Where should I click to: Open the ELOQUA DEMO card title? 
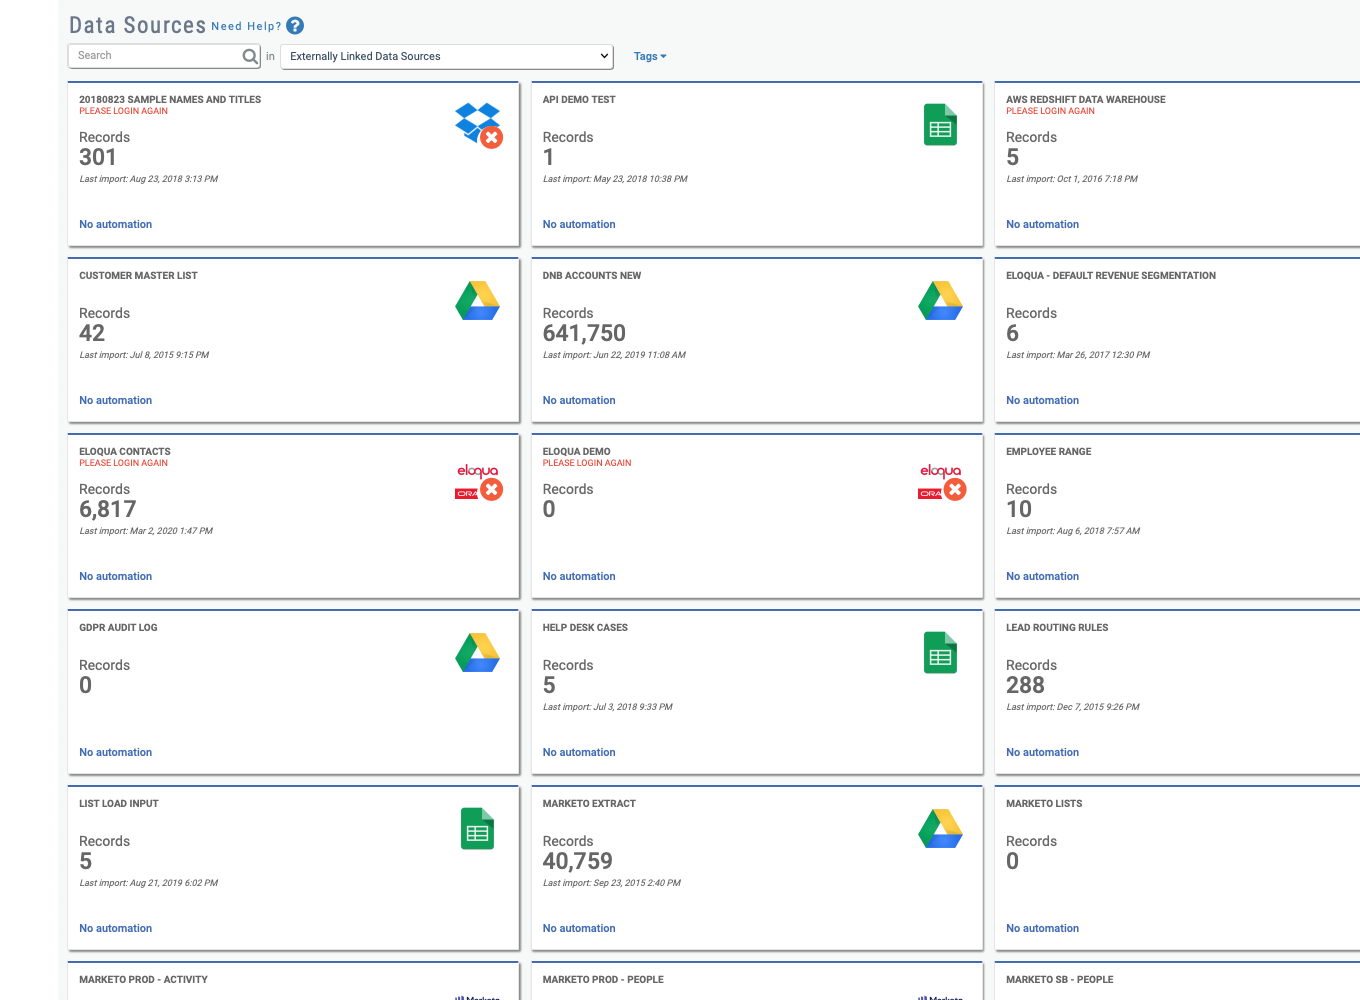(x=576, y=452)
